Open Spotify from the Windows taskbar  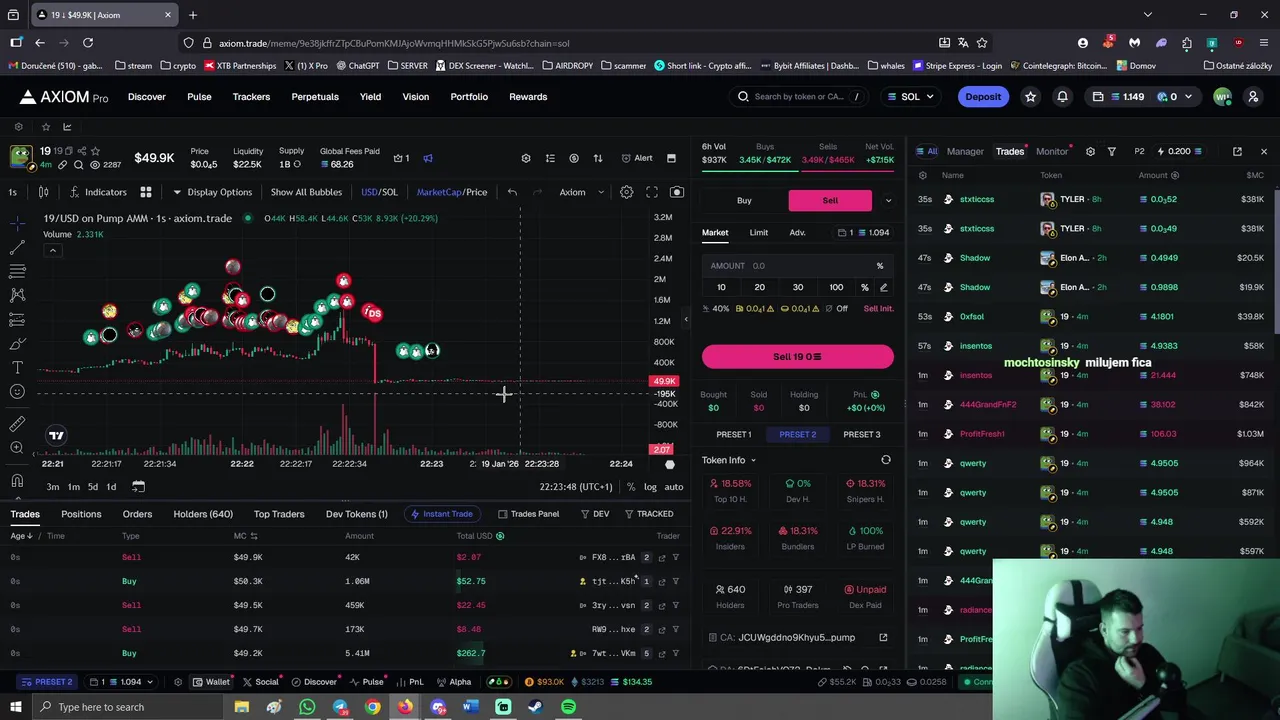tap(568, 707)
